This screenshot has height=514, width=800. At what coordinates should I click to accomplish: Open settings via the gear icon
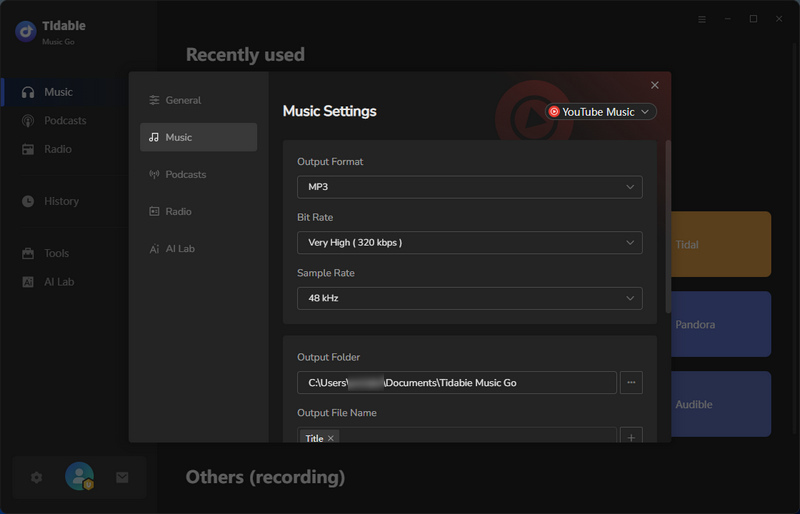37,478
